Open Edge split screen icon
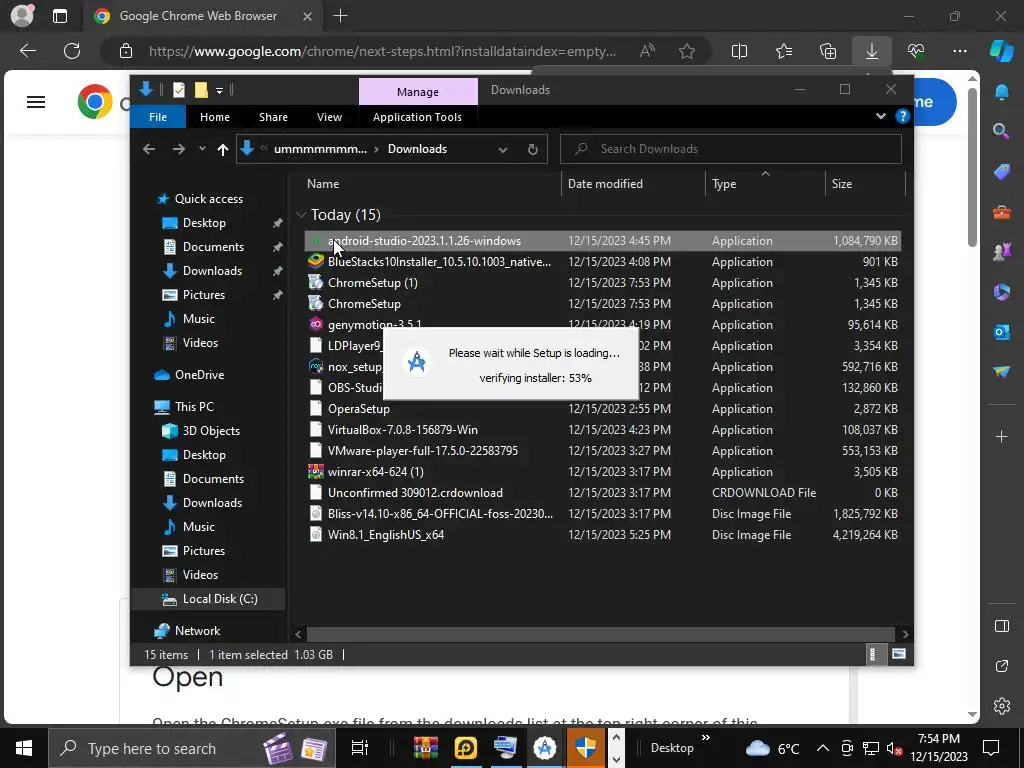Screen dimensions: 1024x768 [739, 51]
